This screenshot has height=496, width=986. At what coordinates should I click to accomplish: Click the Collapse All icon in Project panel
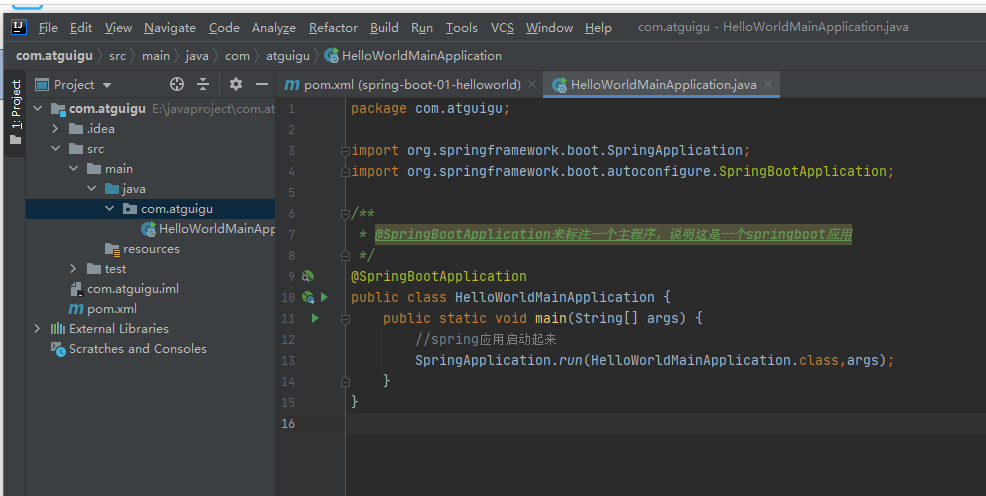pos(203,85)
